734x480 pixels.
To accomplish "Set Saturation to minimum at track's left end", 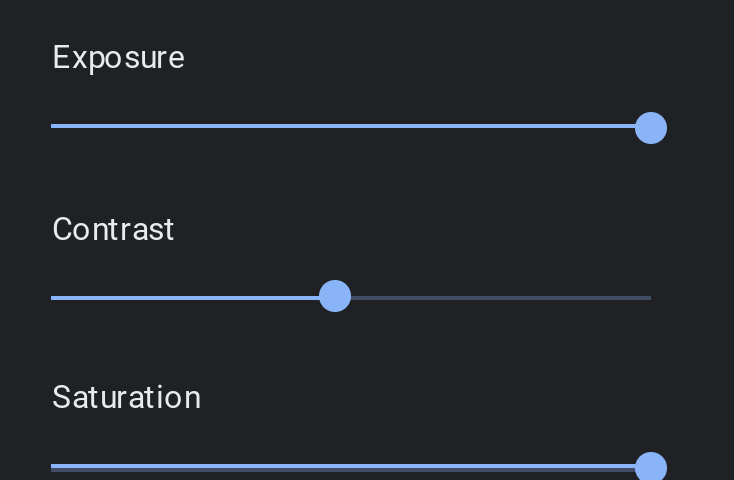I will coord(52,467).
